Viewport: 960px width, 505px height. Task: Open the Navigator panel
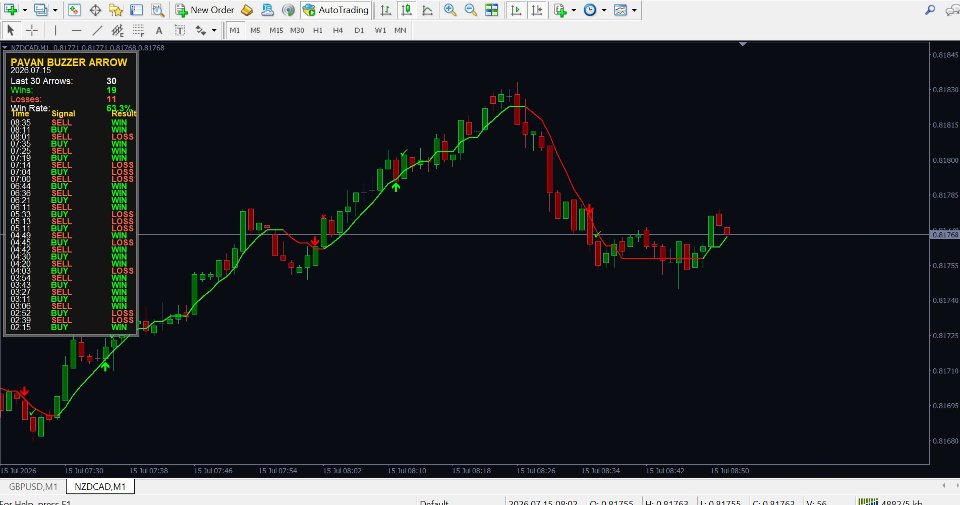click(116, 10)
